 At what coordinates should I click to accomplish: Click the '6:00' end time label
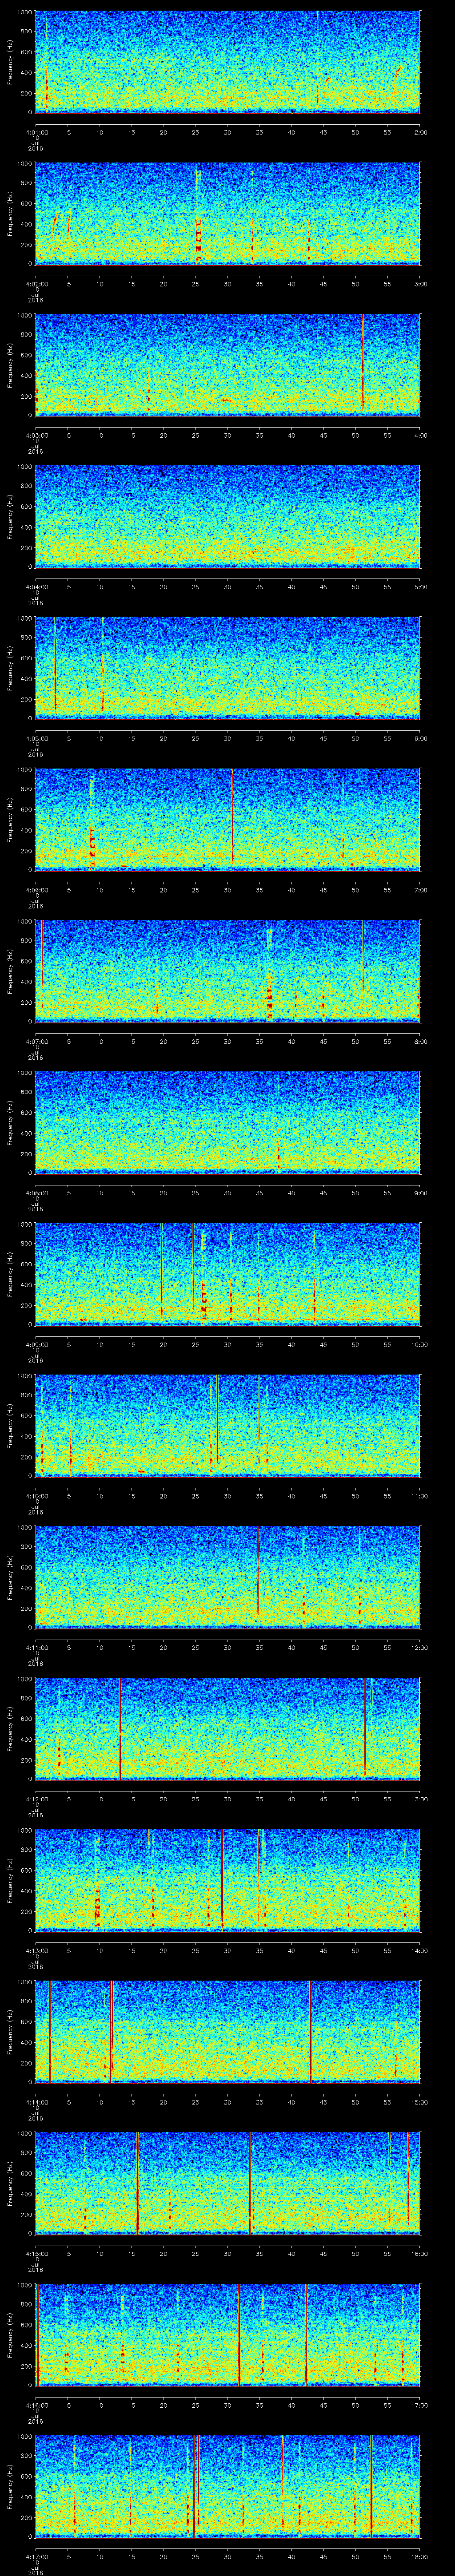pyautogui.click(x=421, y=738)
